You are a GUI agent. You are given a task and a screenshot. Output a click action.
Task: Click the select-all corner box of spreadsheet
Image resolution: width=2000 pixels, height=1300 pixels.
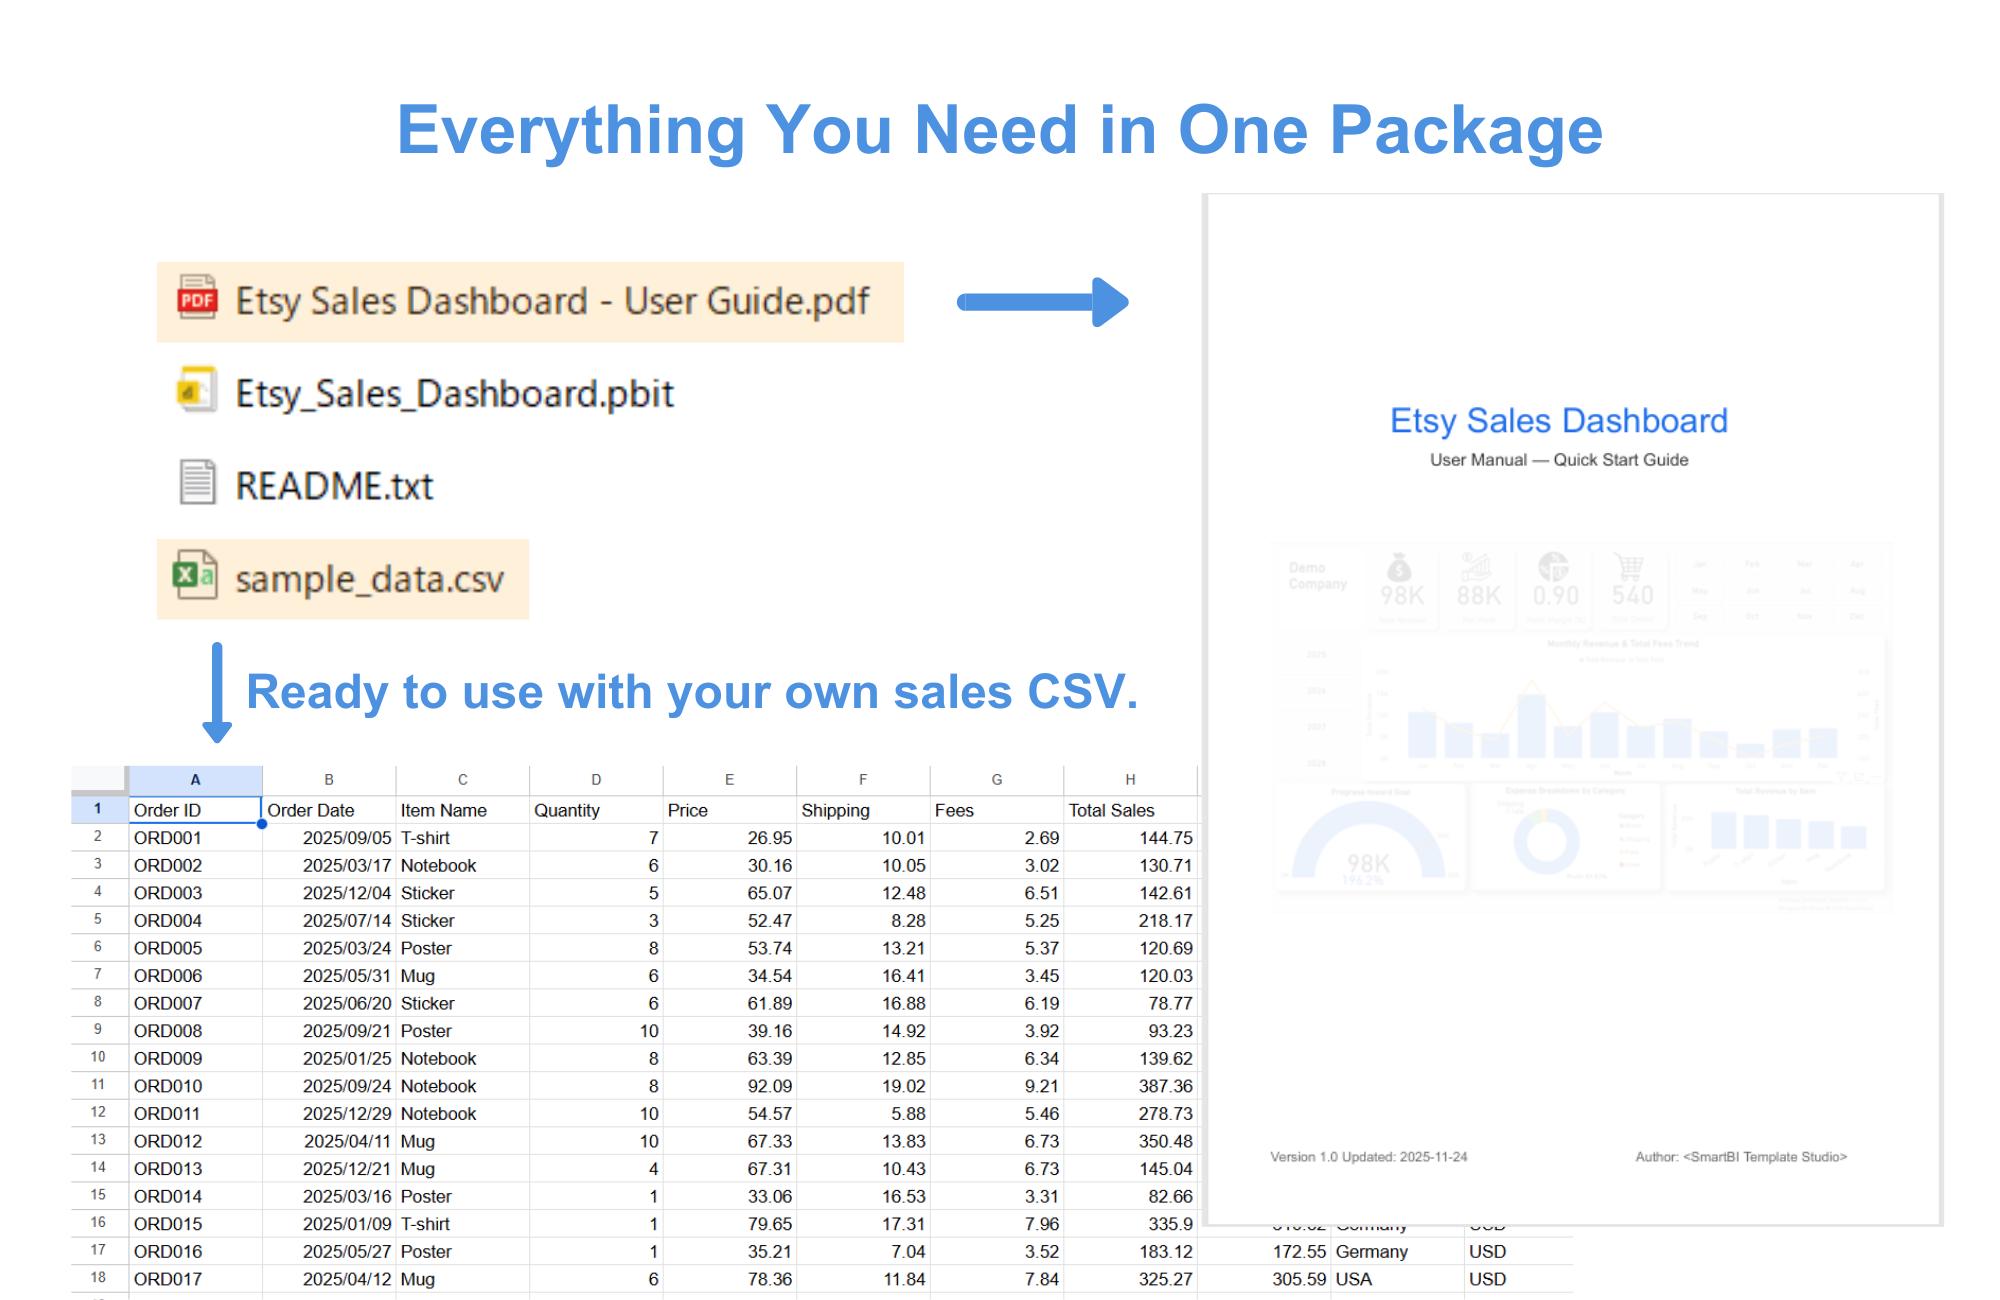[99, 780]
